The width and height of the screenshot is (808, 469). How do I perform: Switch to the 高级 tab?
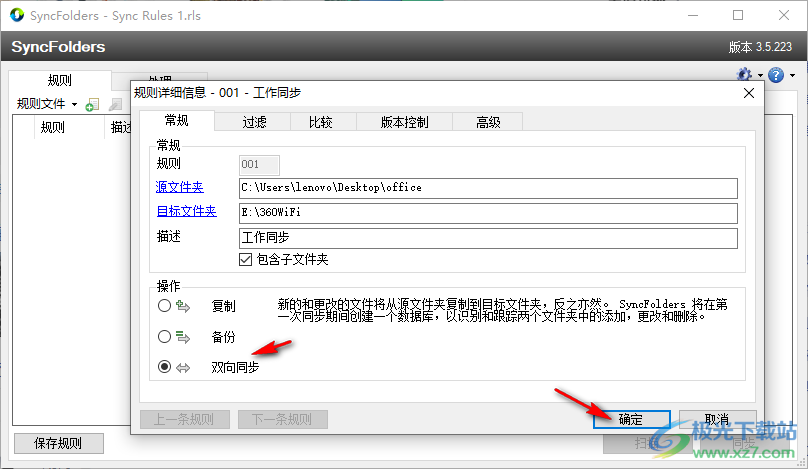point(488,122)
